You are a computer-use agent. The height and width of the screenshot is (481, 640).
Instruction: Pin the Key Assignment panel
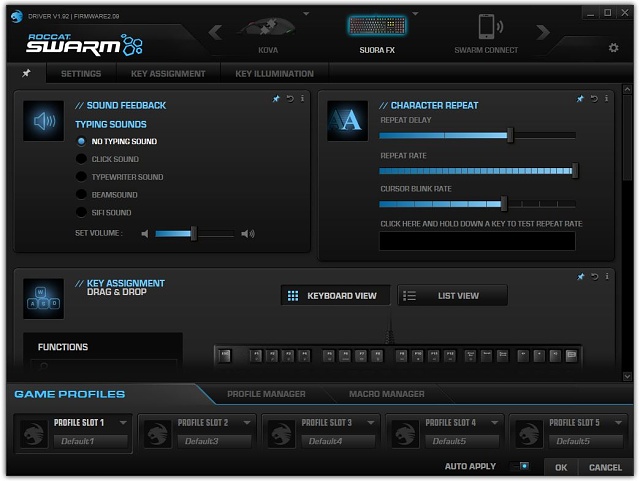click(x=581, y=277)
